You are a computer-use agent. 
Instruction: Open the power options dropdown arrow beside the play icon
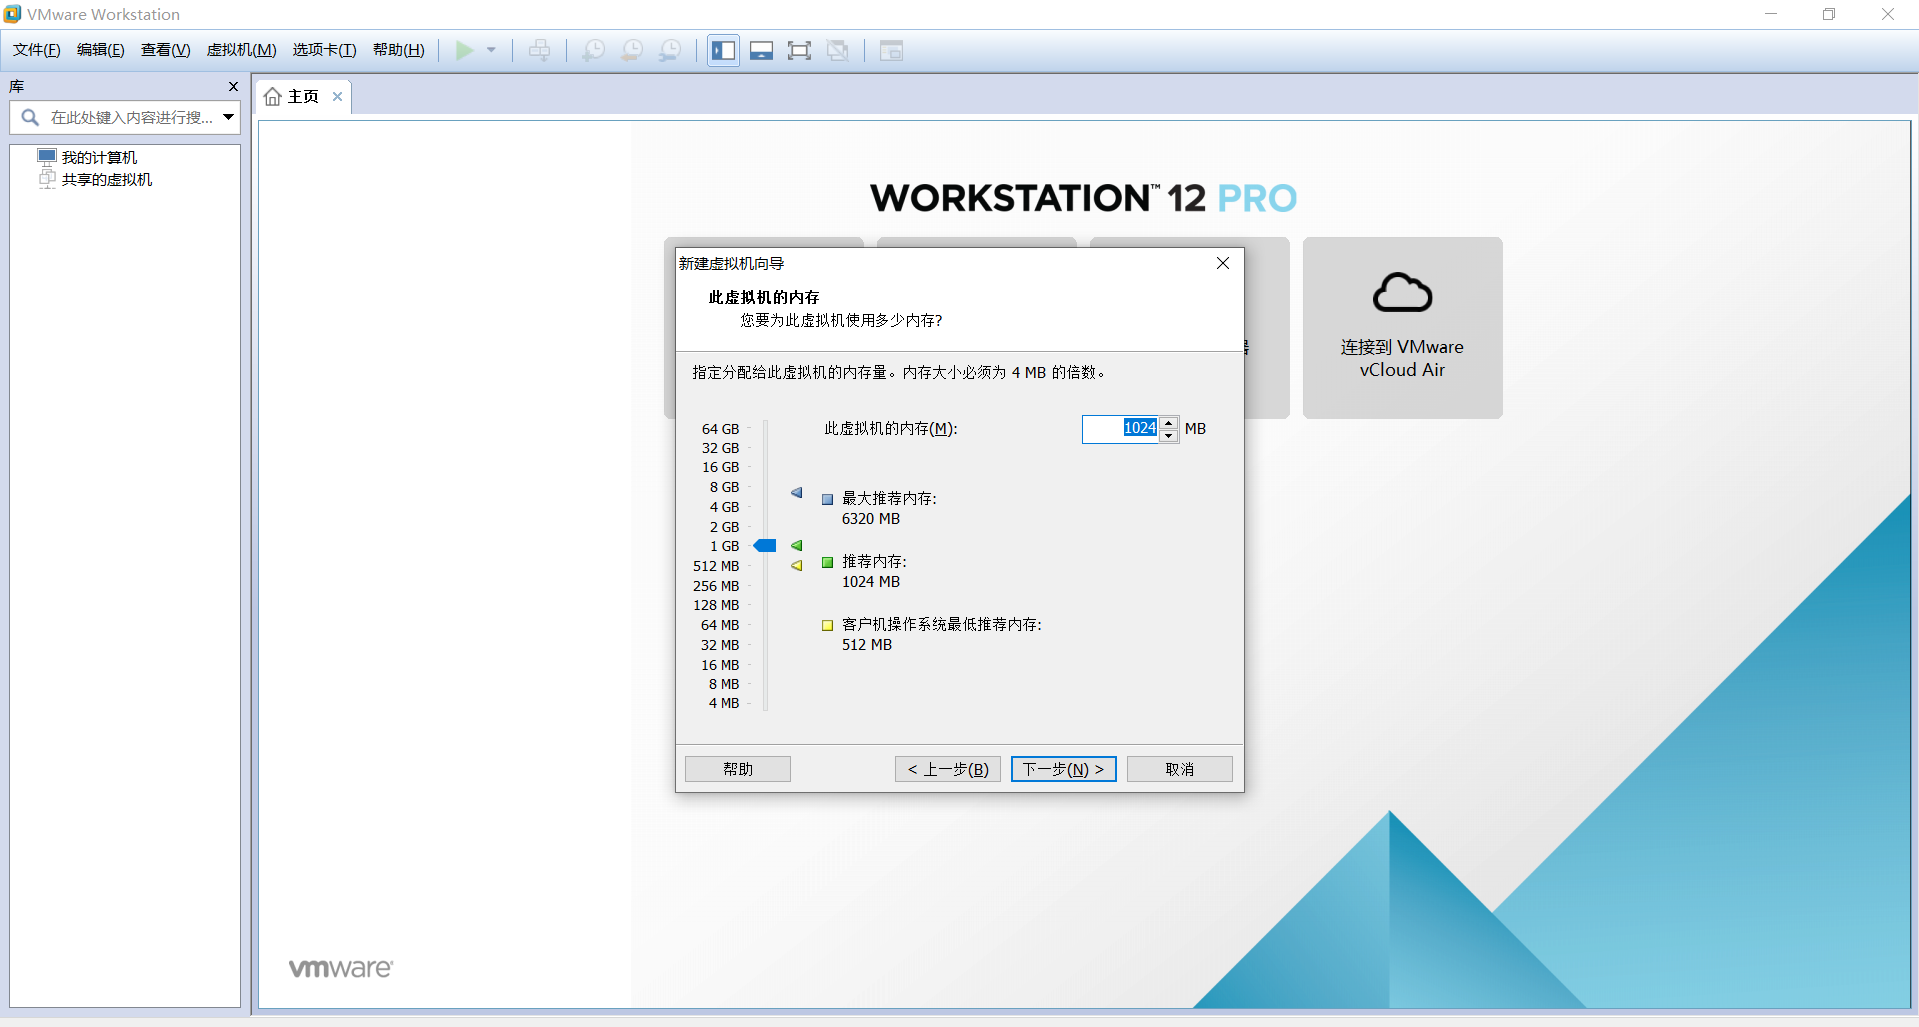click(491, 51)
